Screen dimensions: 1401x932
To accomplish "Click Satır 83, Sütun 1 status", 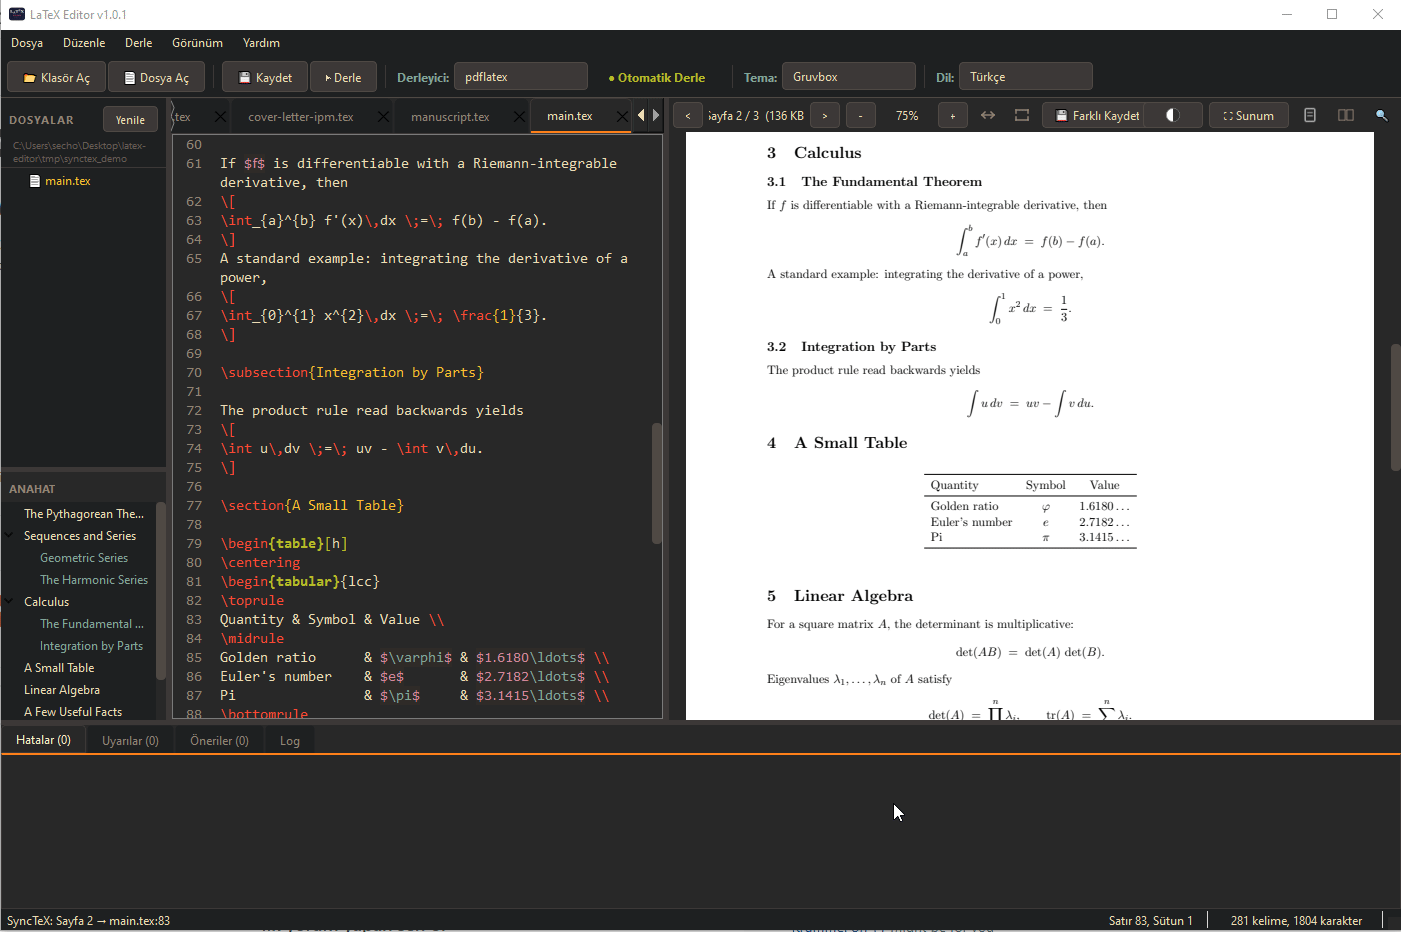I will (1150, 921).
